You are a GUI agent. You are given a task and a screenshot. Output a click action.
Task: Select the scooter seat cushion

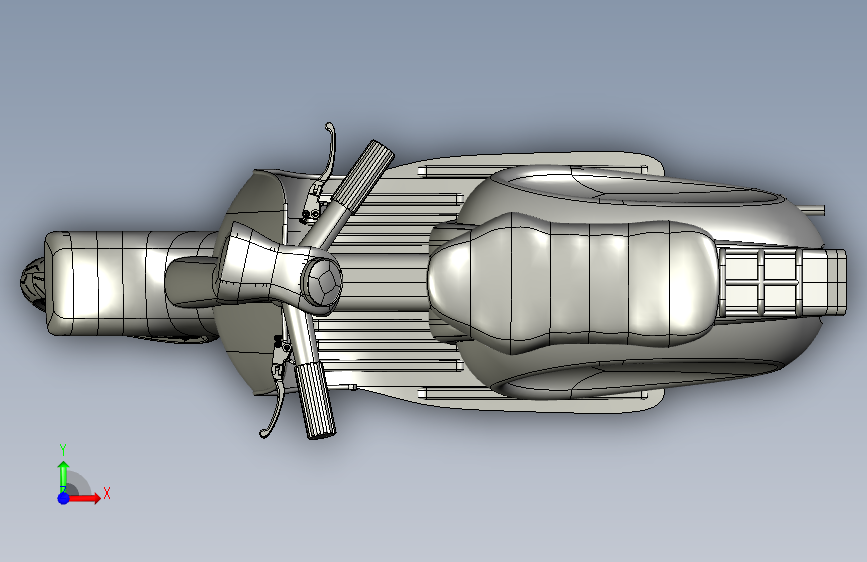[x=572, y=283]
